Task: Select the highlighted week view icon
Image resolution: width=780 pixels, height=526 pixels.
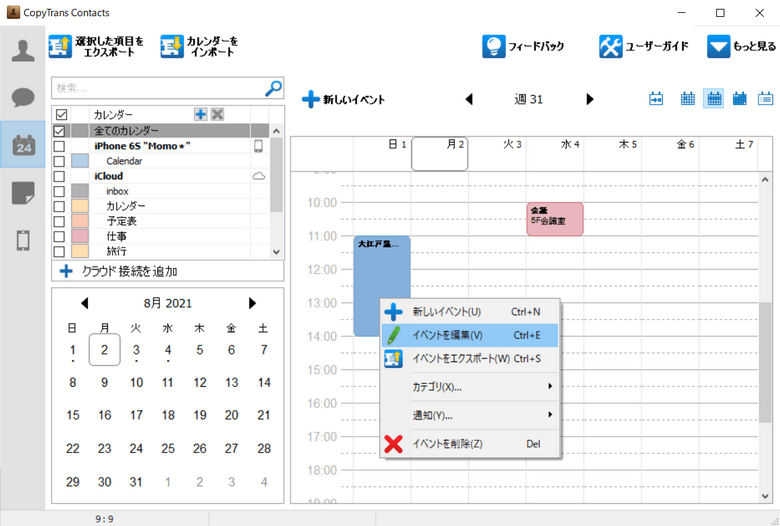Action: 714,99
